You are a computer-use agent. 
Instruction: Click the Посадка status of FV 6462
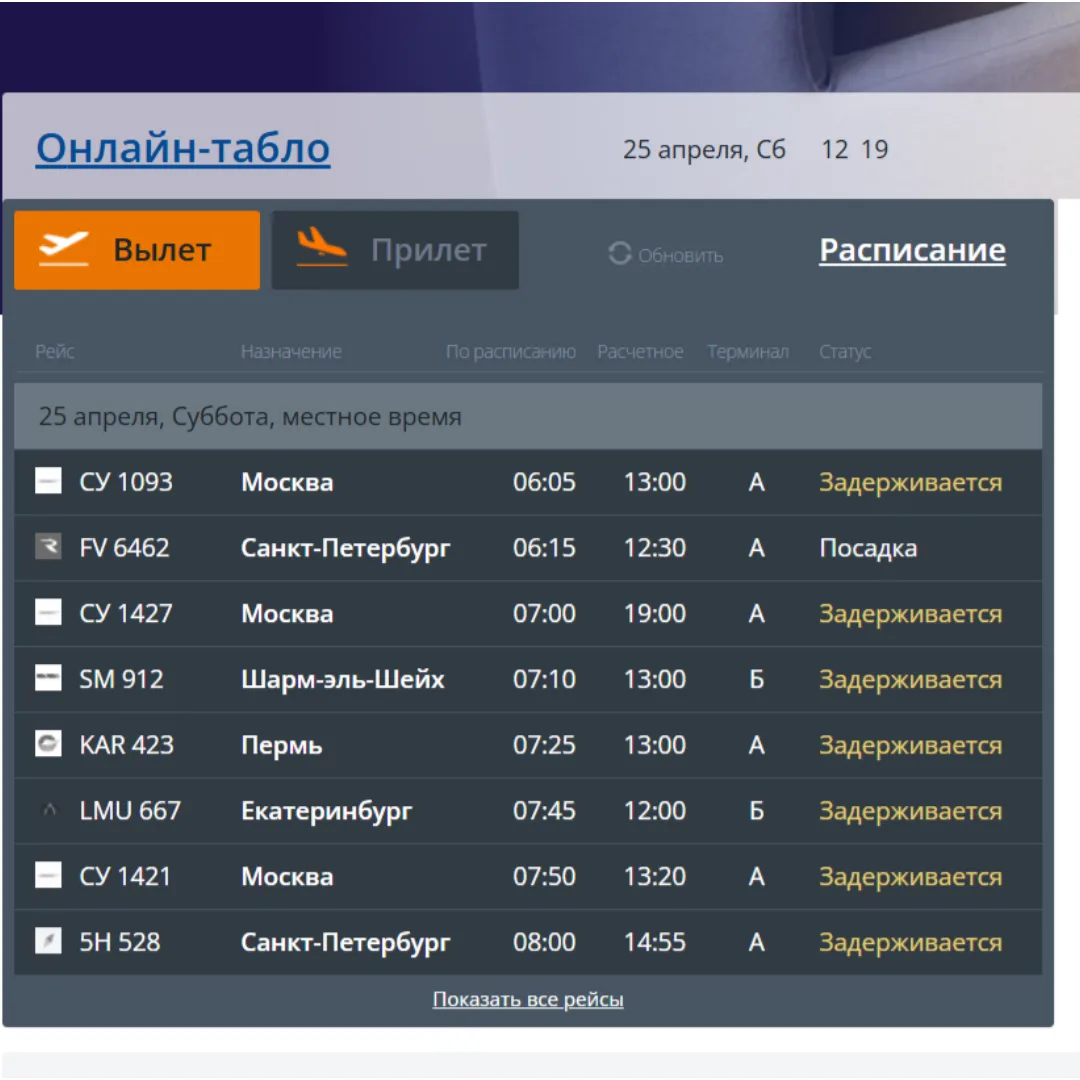coord(868,548)
